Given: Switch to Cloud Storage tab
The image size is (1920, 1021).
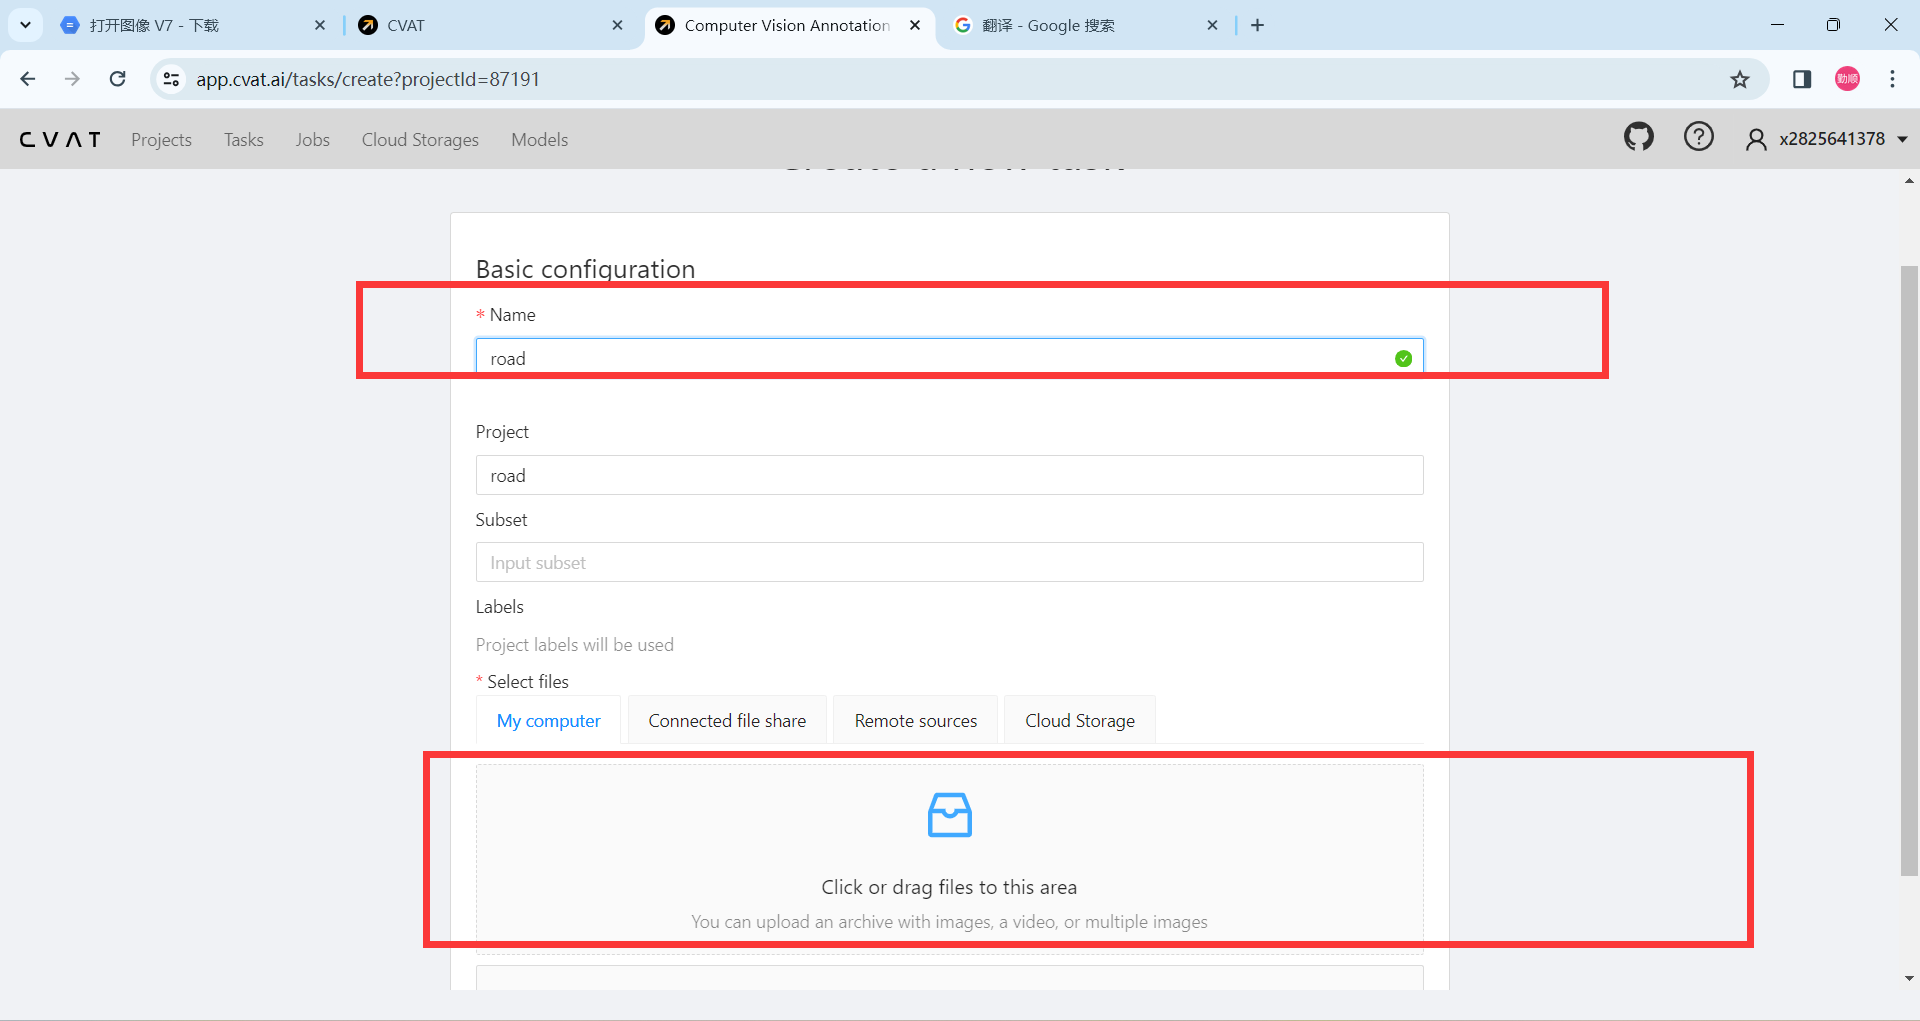Looking at the screenshot, I should pos(1079,720).
